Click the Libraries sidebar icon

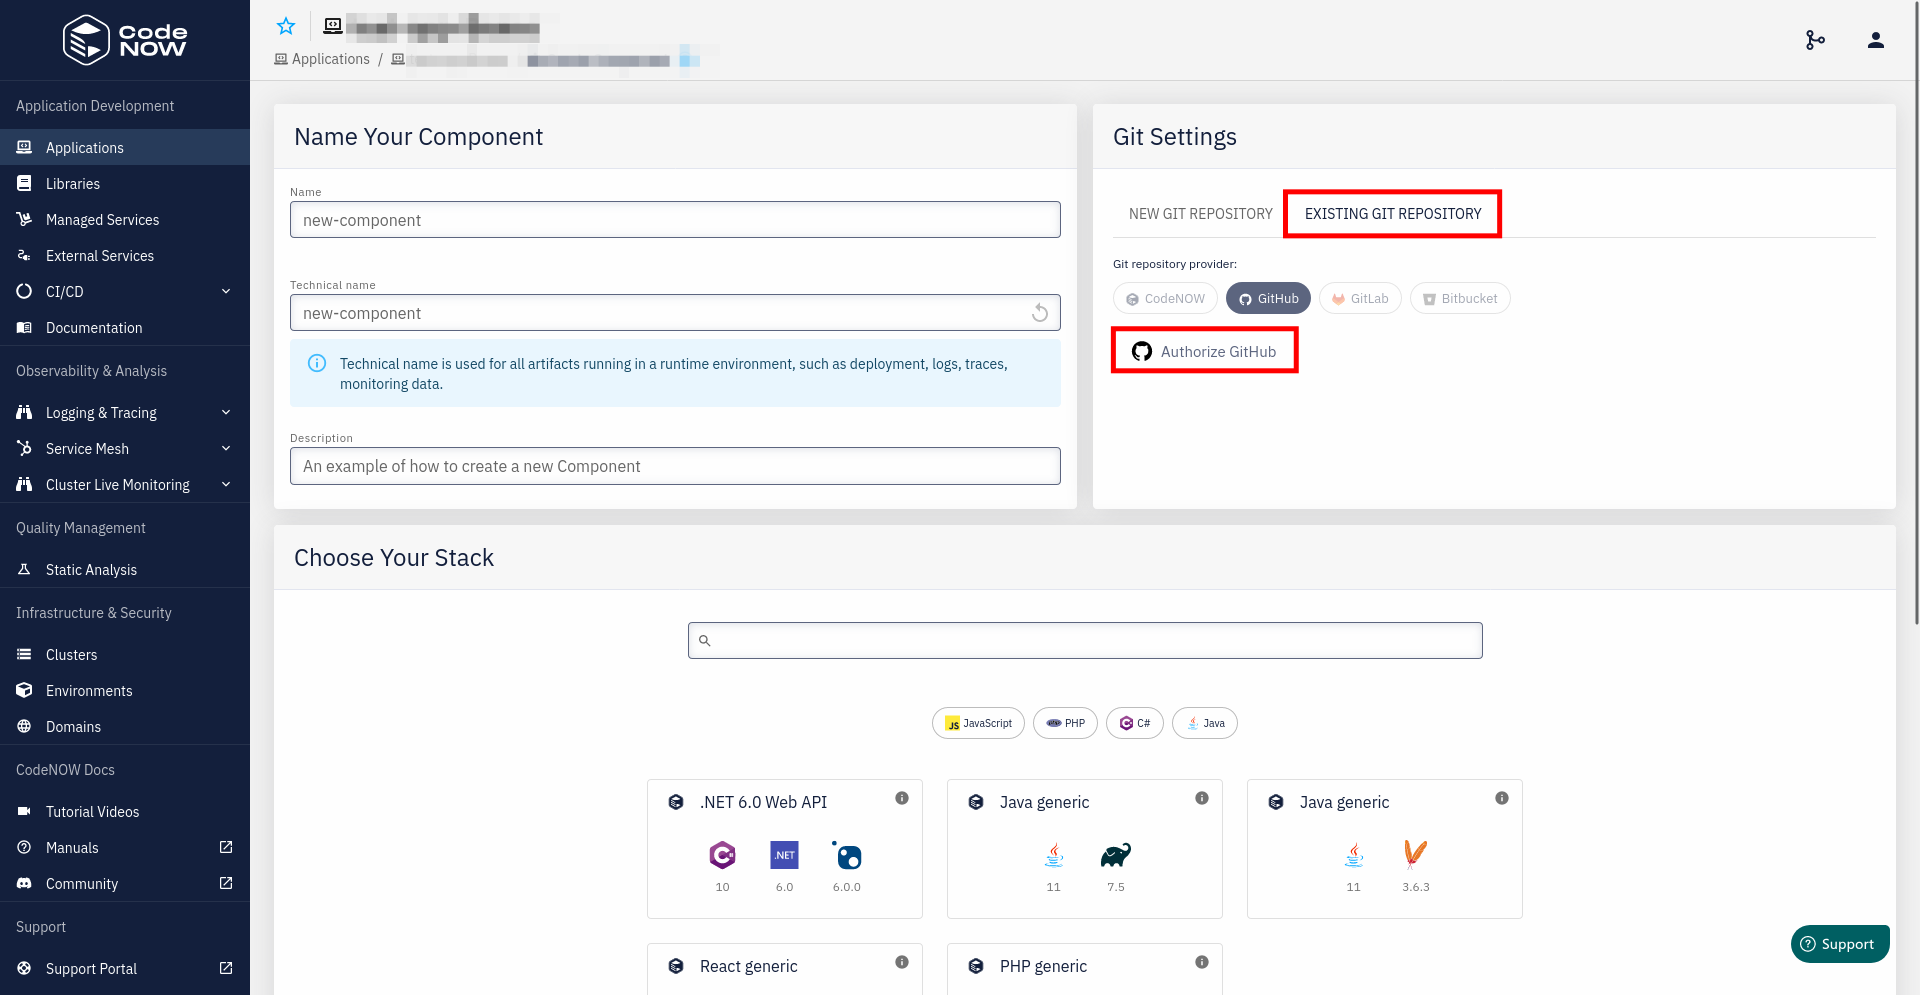[24, 183]
